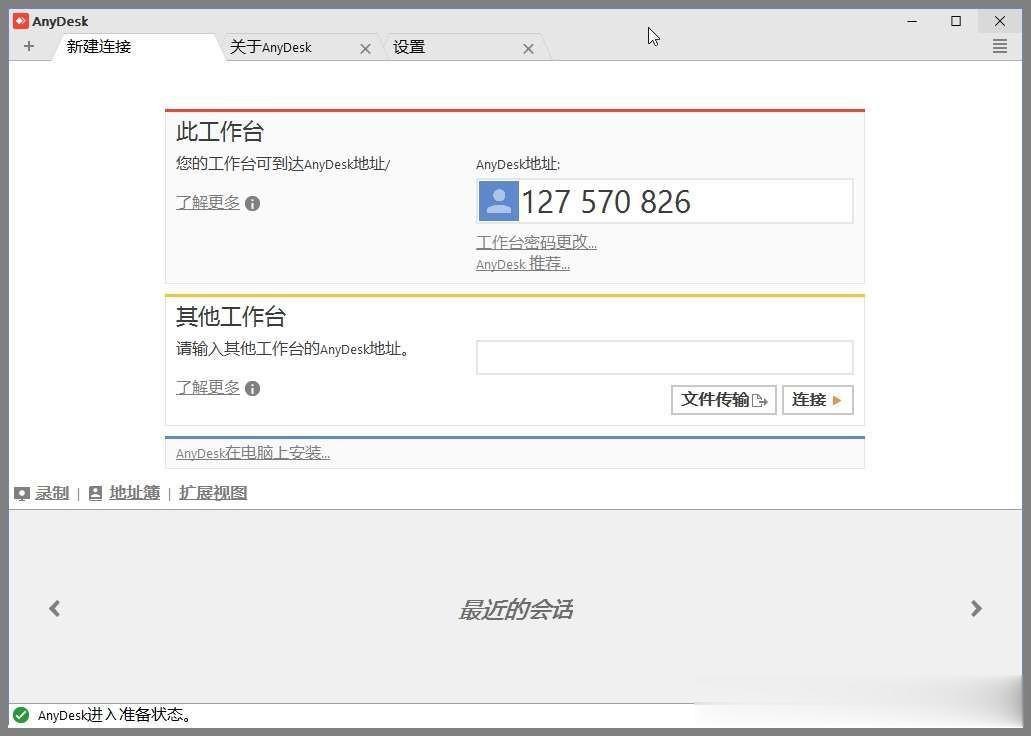This screenshot has height=736, width=1031.
Task: Click the 最近的会话 label
Action: tap(516, 610)
